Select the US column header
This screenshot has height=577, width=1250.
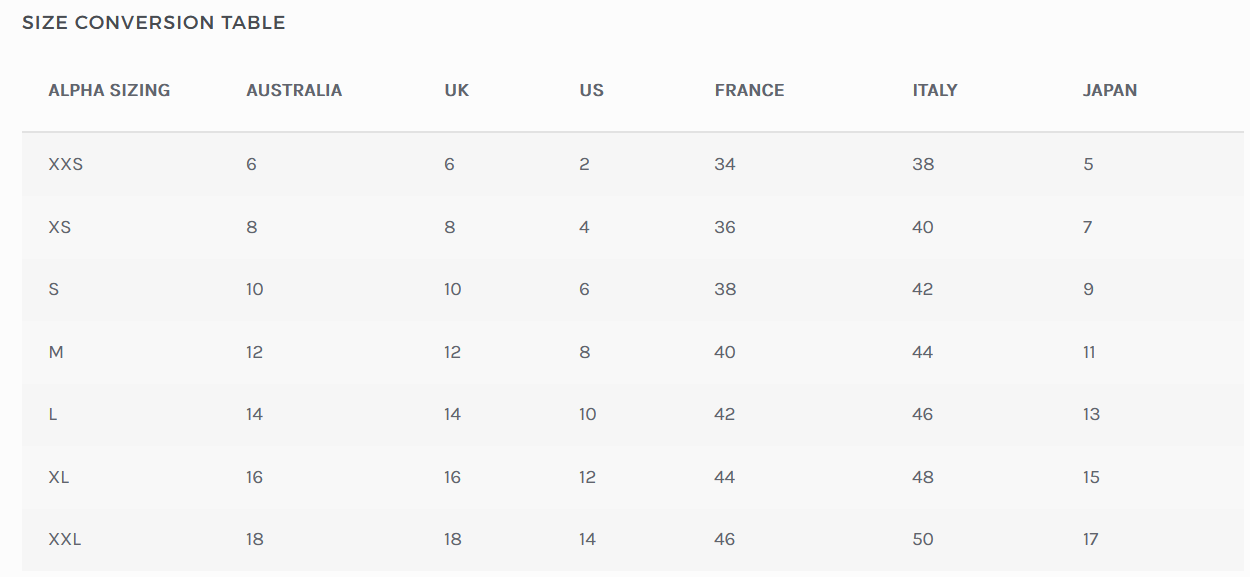click(x=591, y=90)
